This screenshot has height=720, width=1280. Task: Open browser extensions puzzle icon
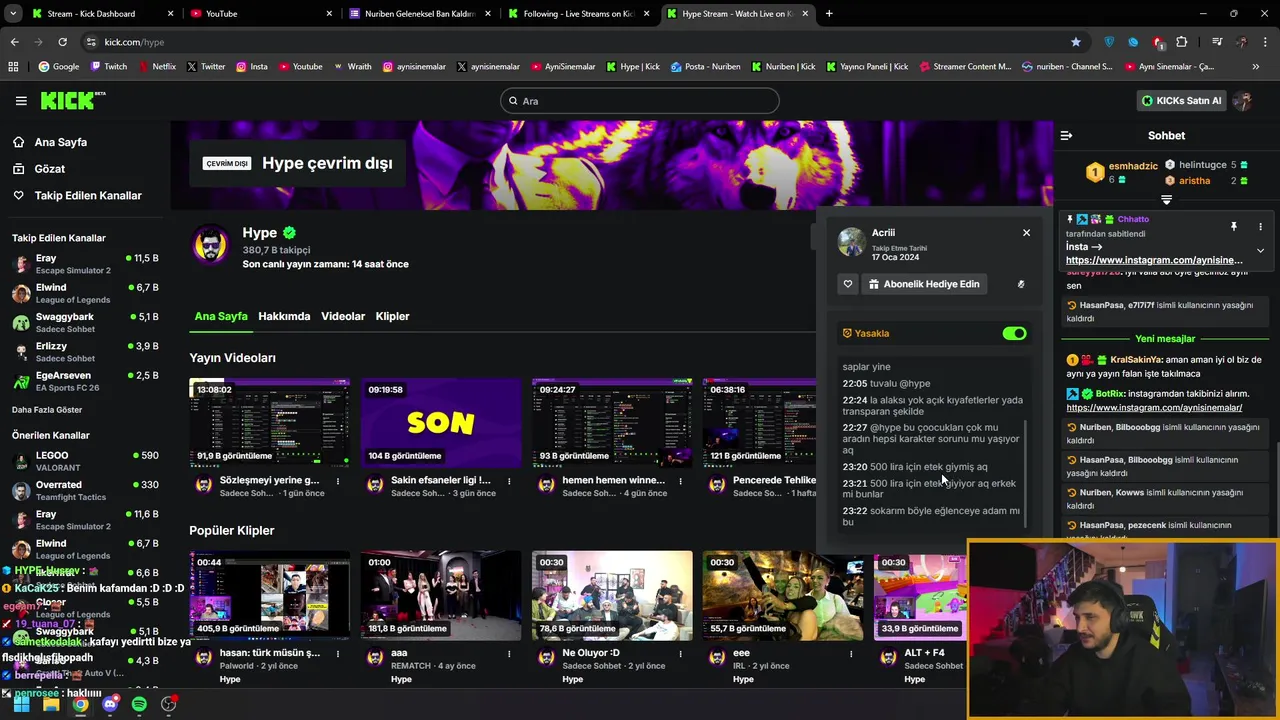tap(1182, 42)
